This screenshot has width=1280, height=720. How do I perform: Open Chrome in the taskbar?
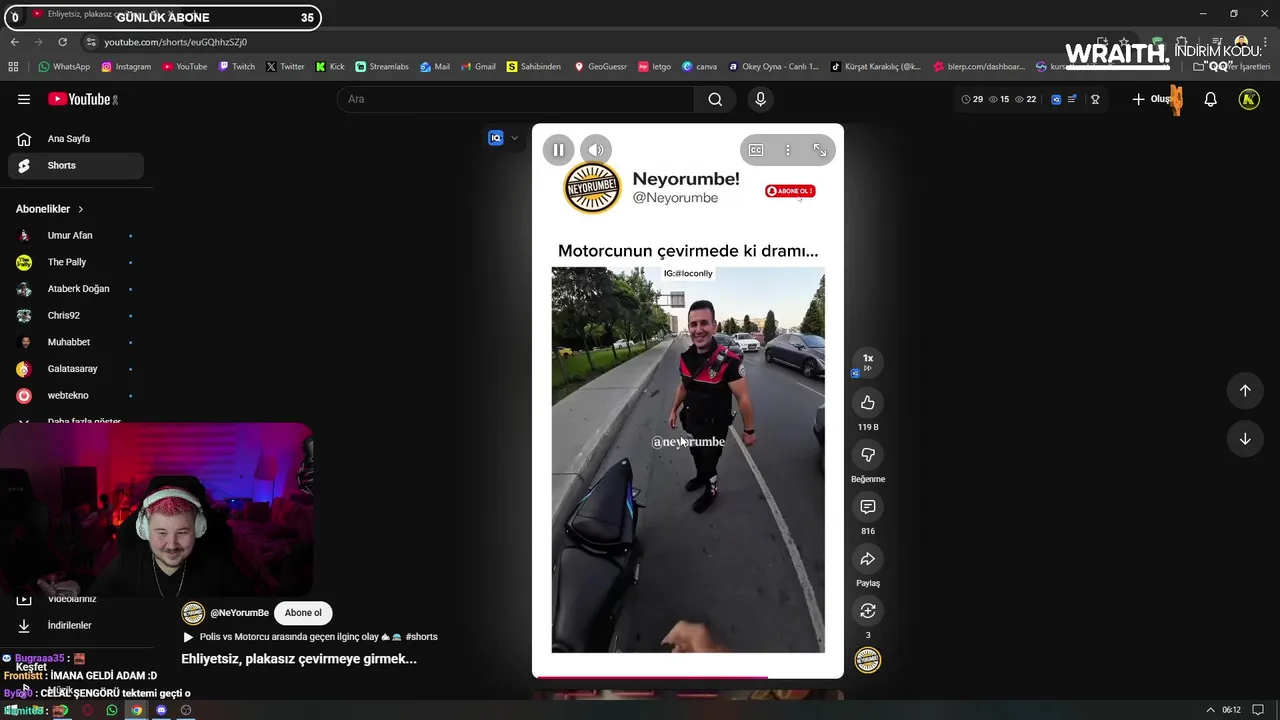(x=136, y=711)
